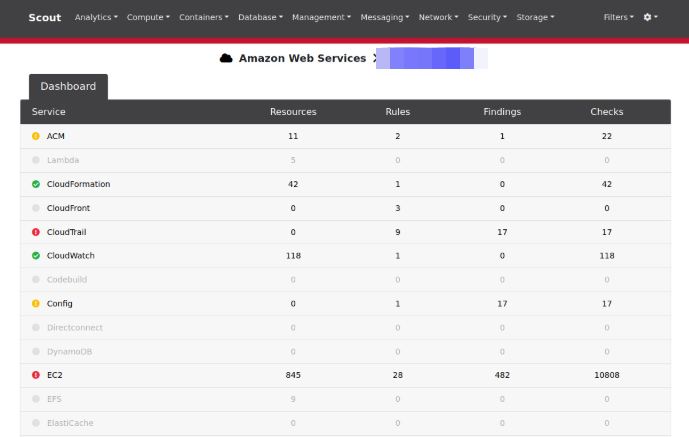Screen dimensions: 689x437
Task: Click the Directconnect service name
Action: click(x=75, y=327)
